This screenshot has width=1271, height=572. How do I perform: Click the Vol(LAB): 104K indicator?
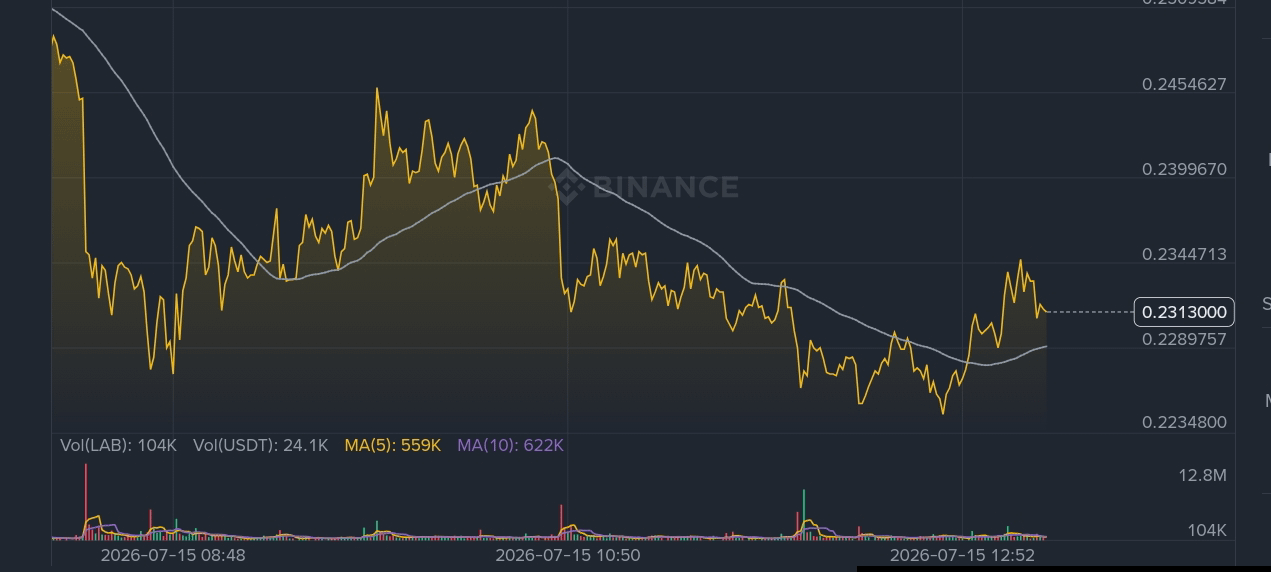tap(118, 445)
